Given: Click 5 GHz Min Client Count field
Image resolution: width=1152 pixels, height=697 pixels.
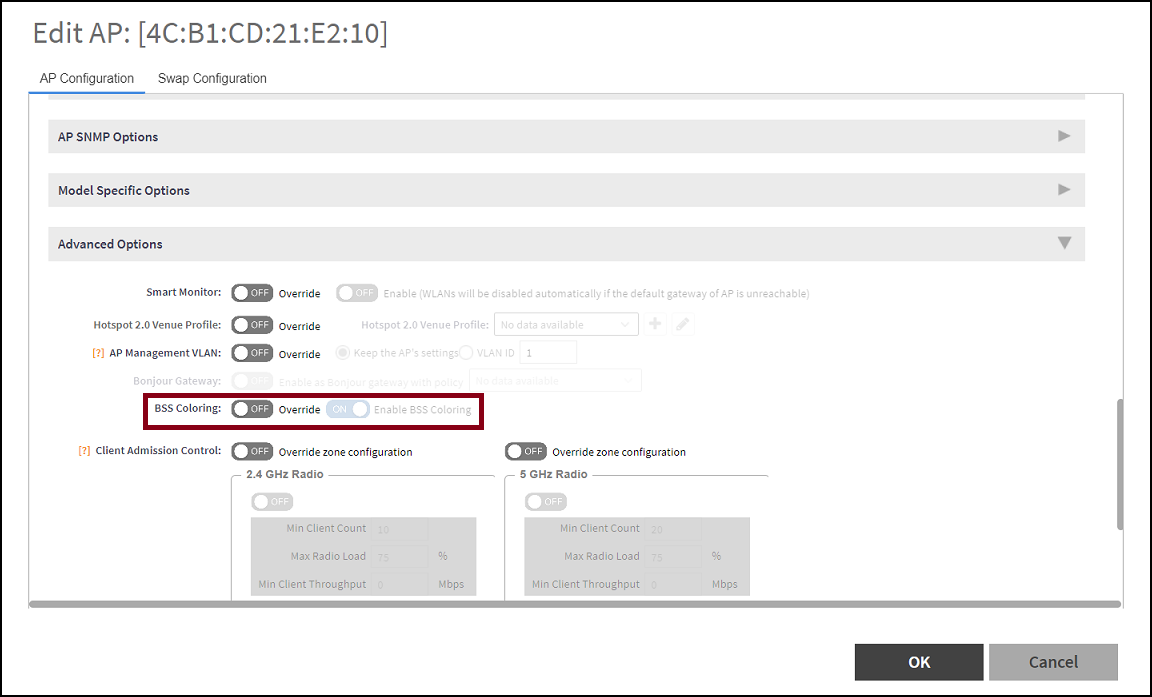Looking at the screenshot, I should coord(674,529).
